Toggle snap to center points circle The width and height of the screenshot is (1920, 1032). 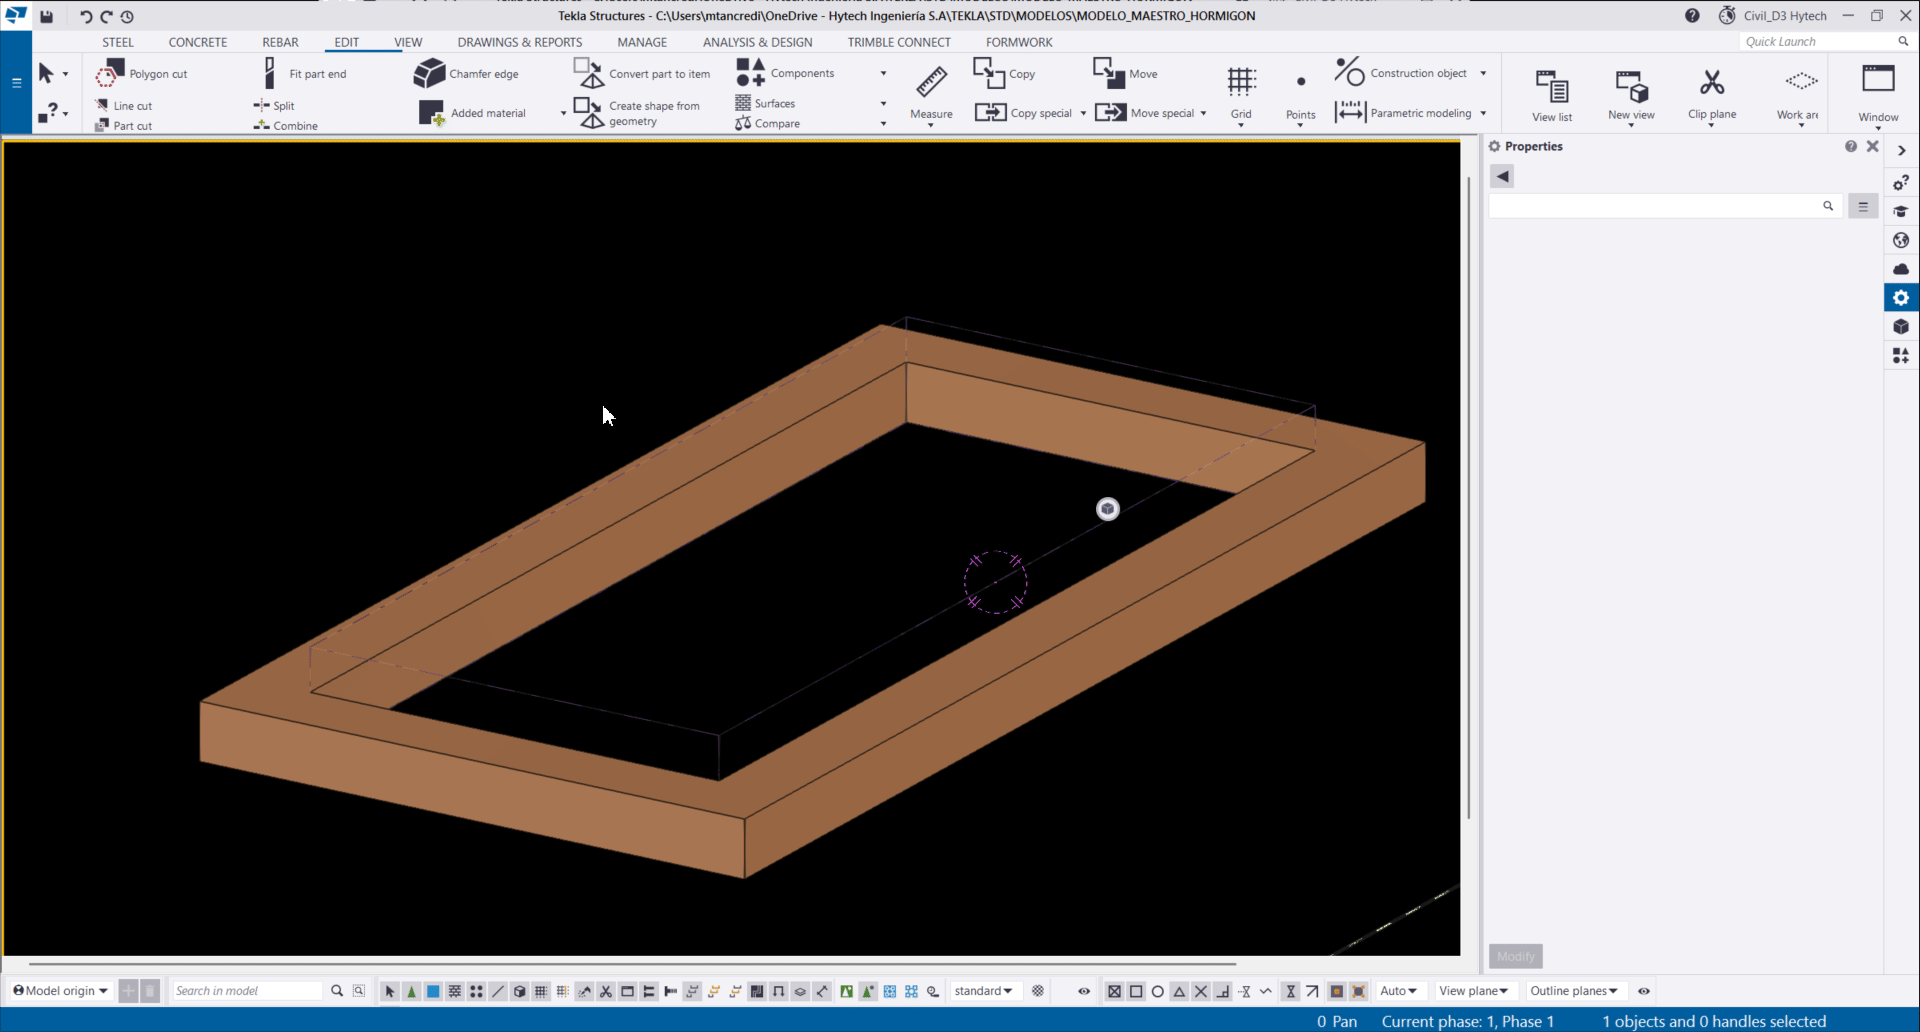pos(1157,991)
